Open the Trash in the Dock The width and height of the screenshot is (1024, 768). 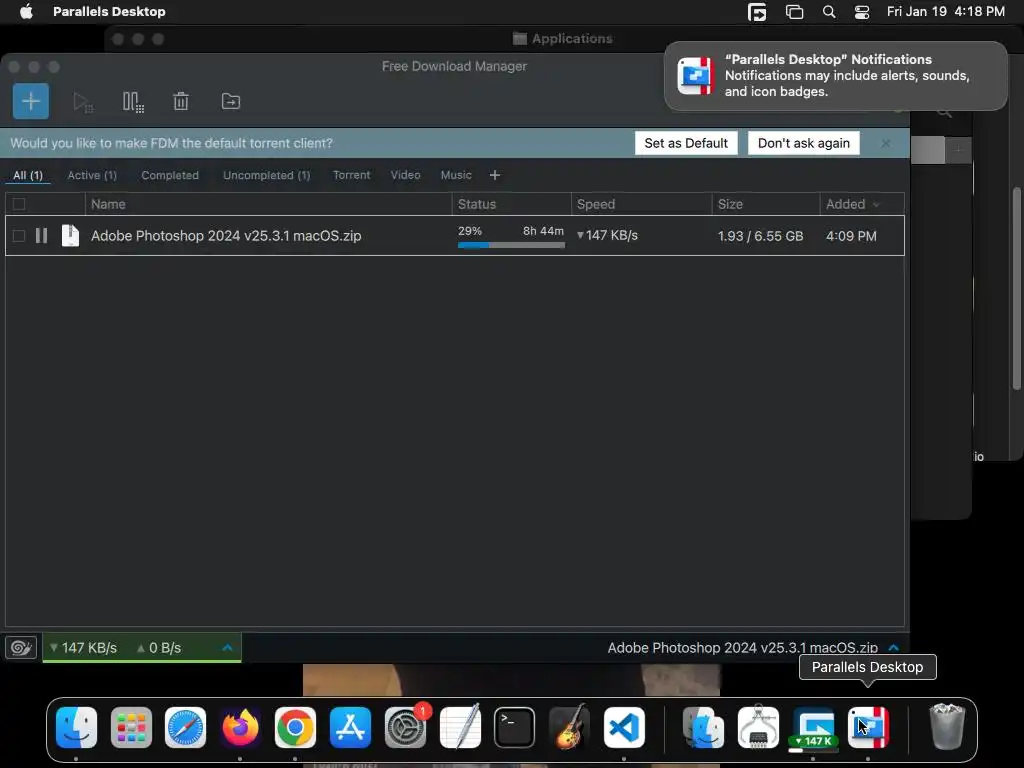click(947, 726)
